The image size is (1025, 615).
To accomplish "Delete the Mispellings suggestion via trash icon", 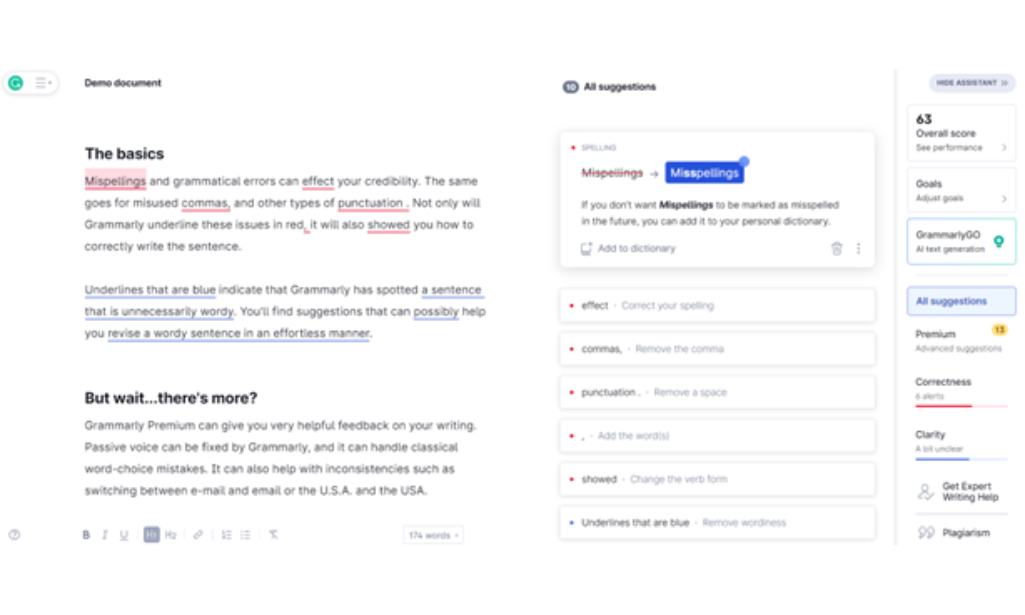I will [x=838, y=248].
